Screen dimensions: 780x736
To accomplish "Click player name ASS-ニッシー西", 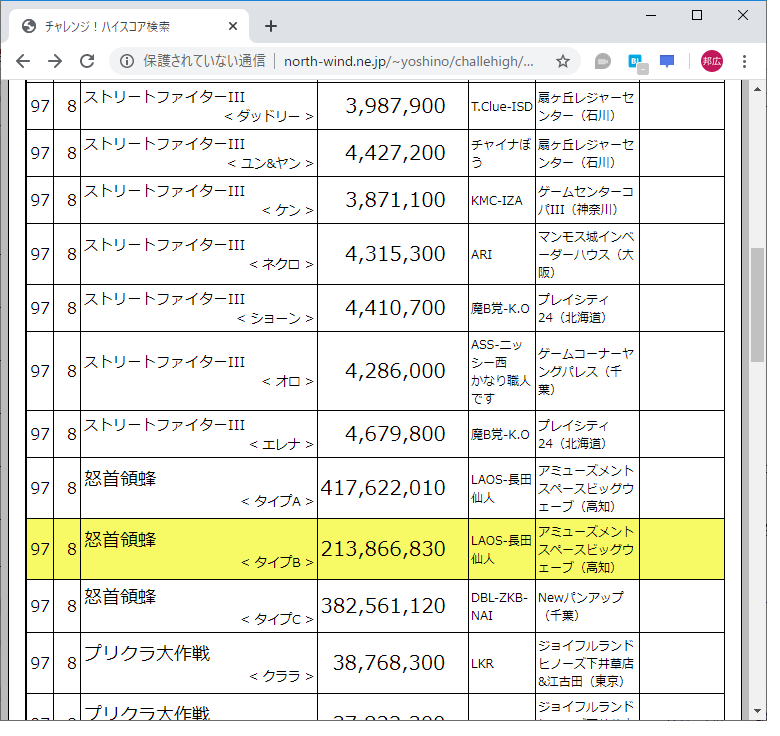I will click(496, 354).
